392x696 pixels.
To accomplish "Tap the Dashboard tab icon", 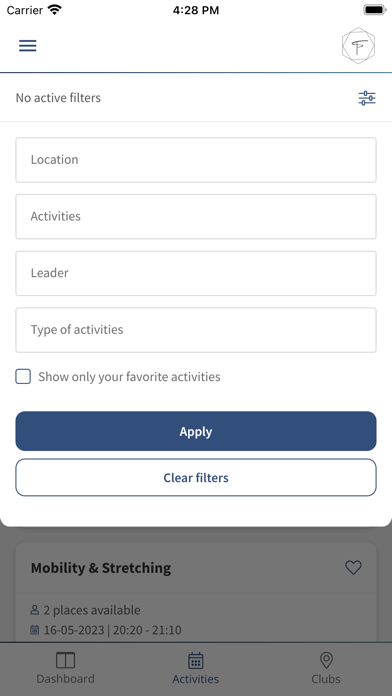I will click(x=65, y=660).
